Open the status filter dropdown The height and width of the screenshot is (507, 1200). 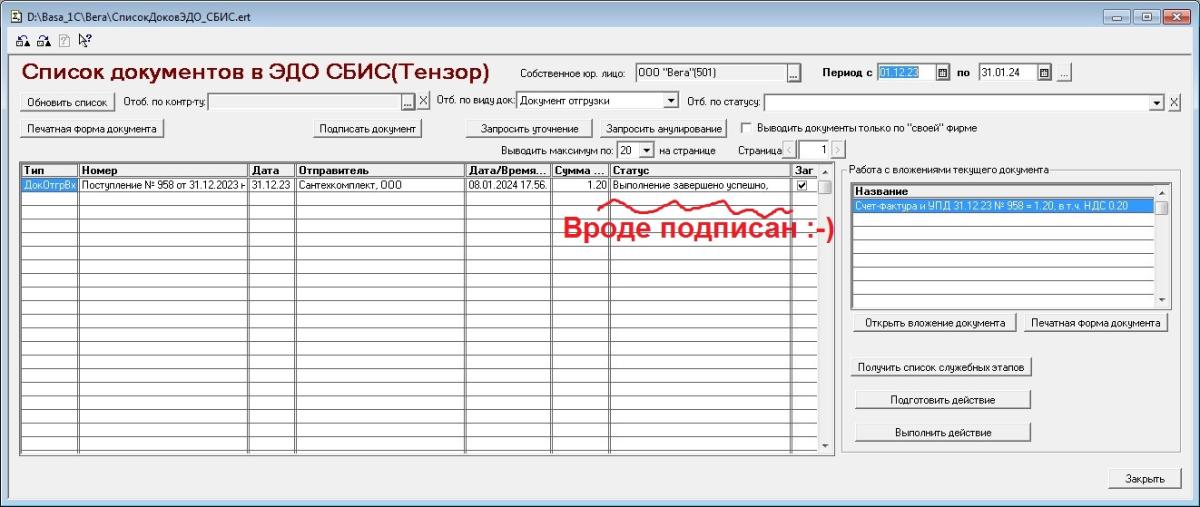1157,102
